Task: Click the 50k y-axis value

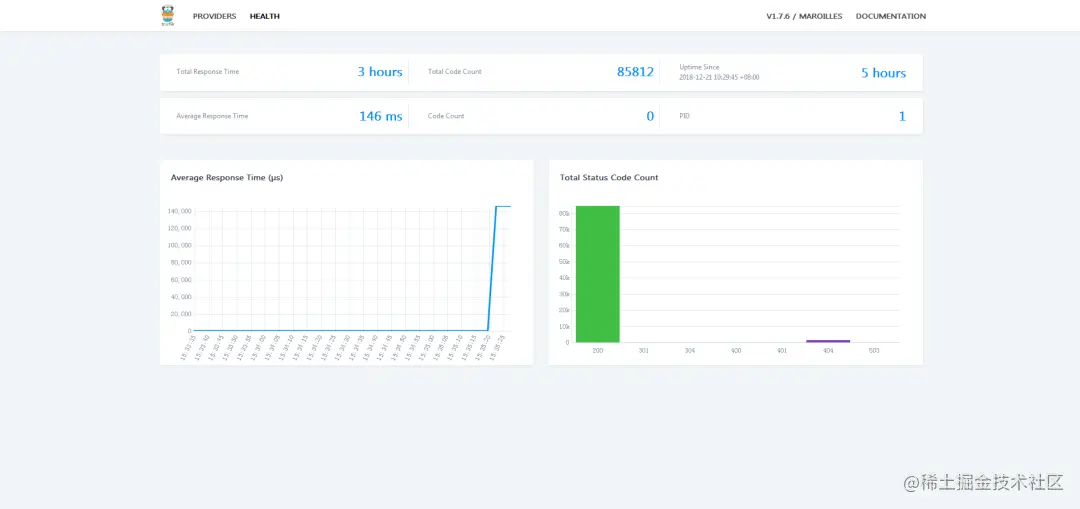Action: 564,262
